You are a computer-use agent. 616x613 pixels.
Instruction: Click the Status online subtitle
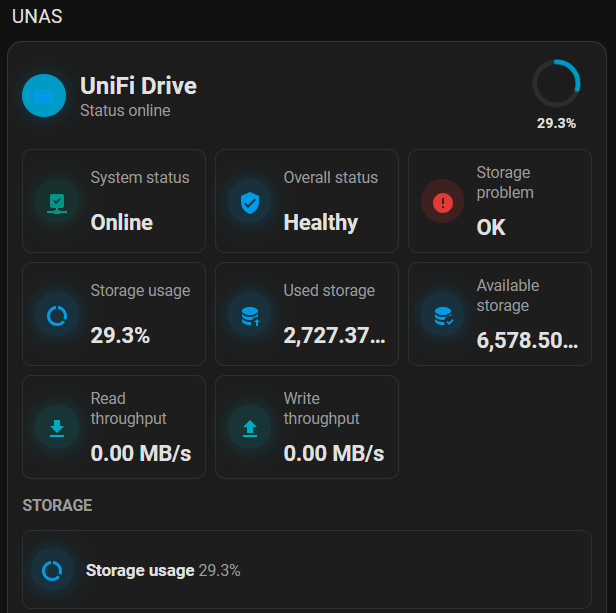coord(125,111)
